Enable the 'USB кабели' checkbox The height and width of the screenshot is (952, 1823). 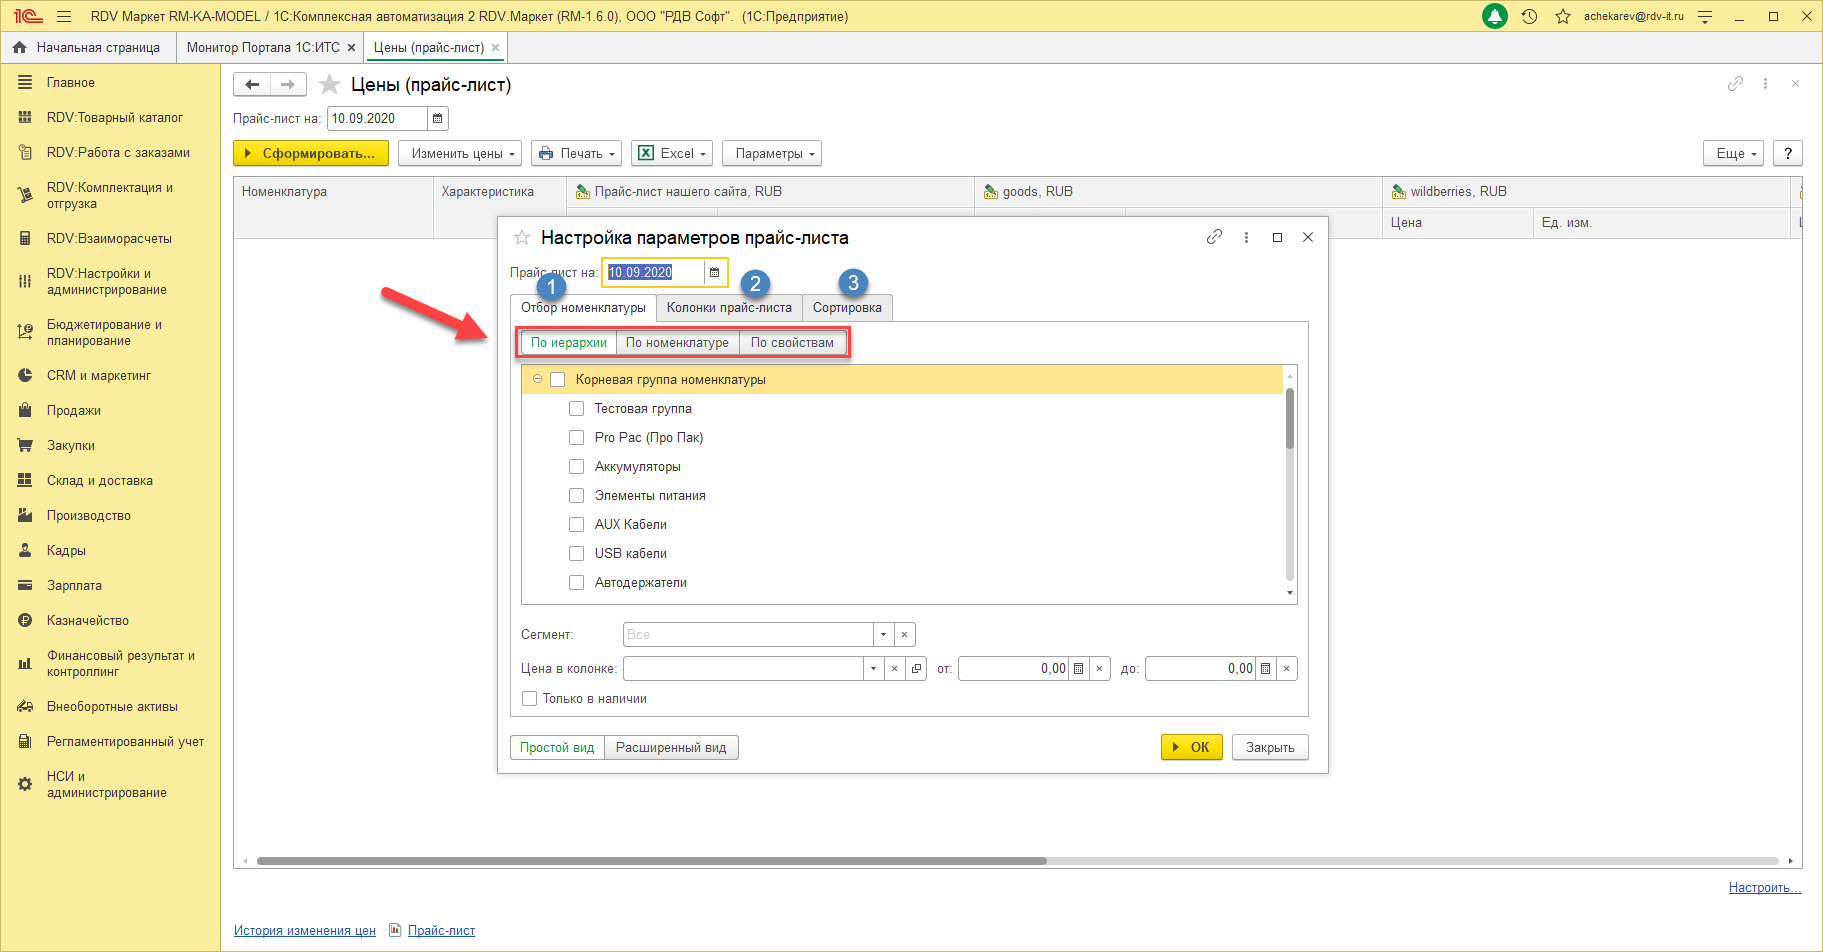(x=576, y=554)
